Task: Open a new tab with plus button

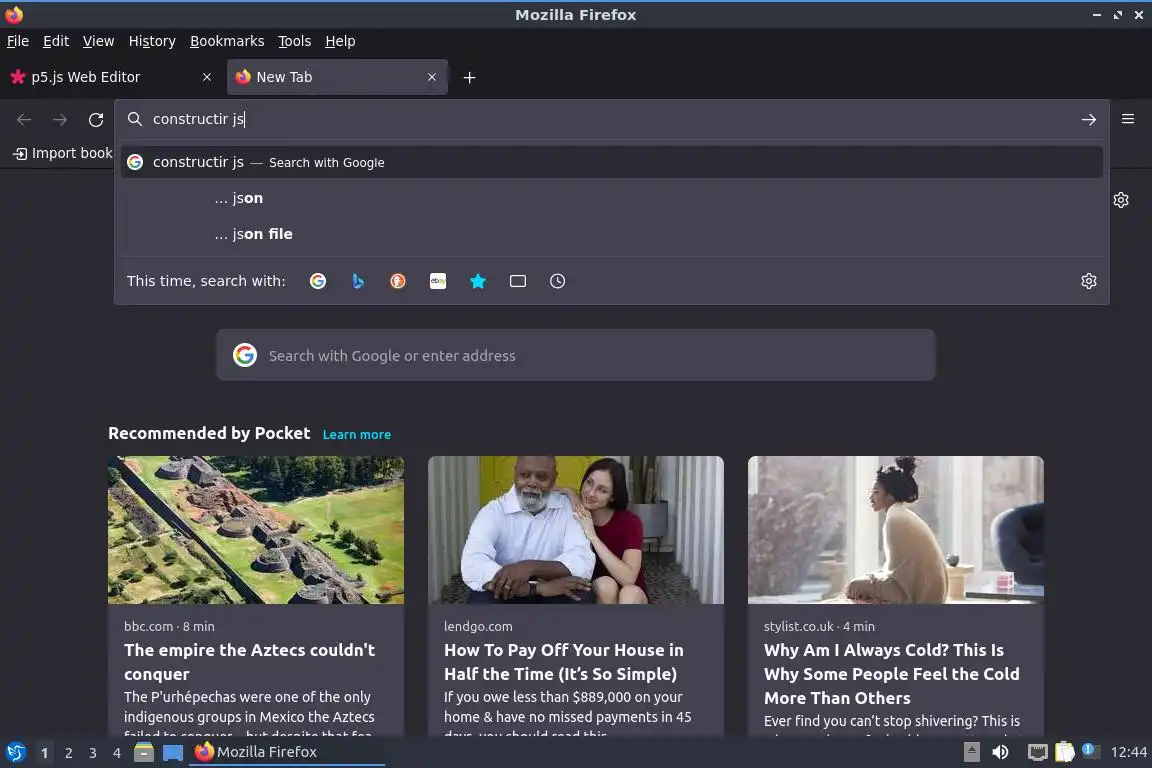Action: click(469, 77)
